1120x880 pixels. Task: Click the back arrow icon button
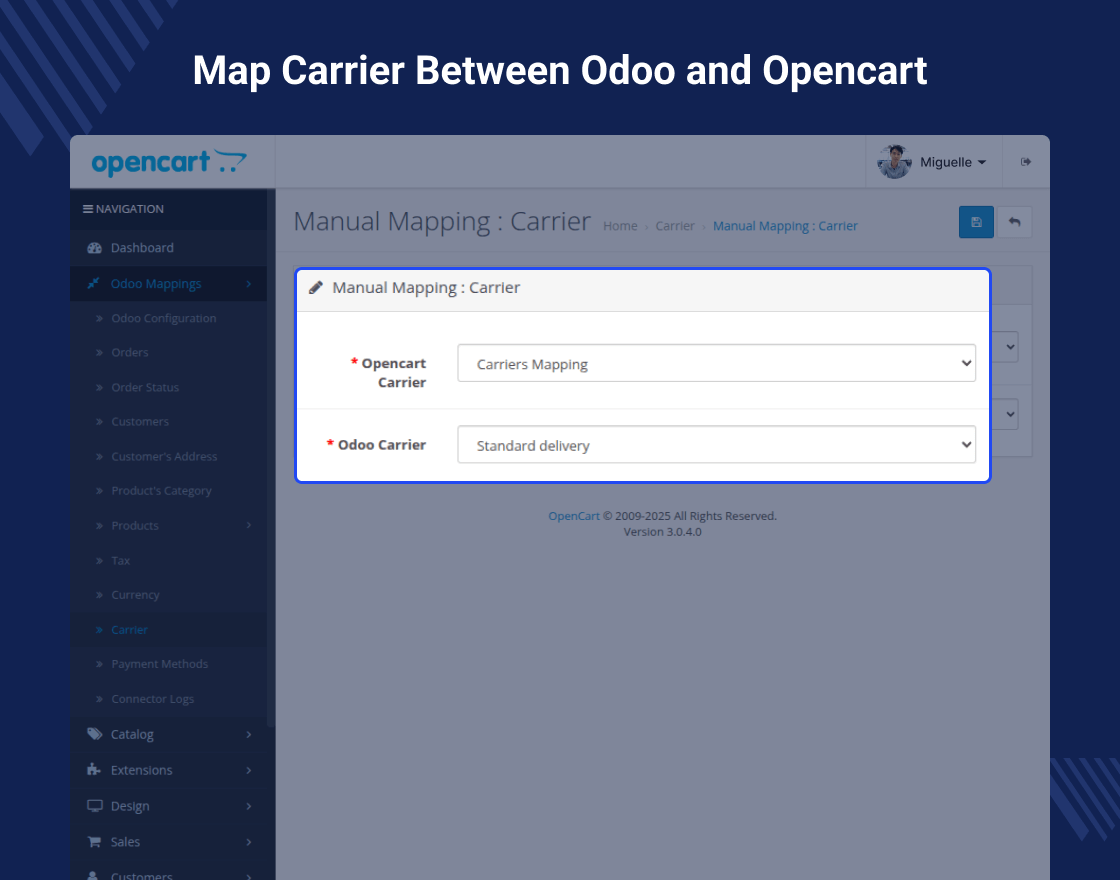click(1014, 222)
